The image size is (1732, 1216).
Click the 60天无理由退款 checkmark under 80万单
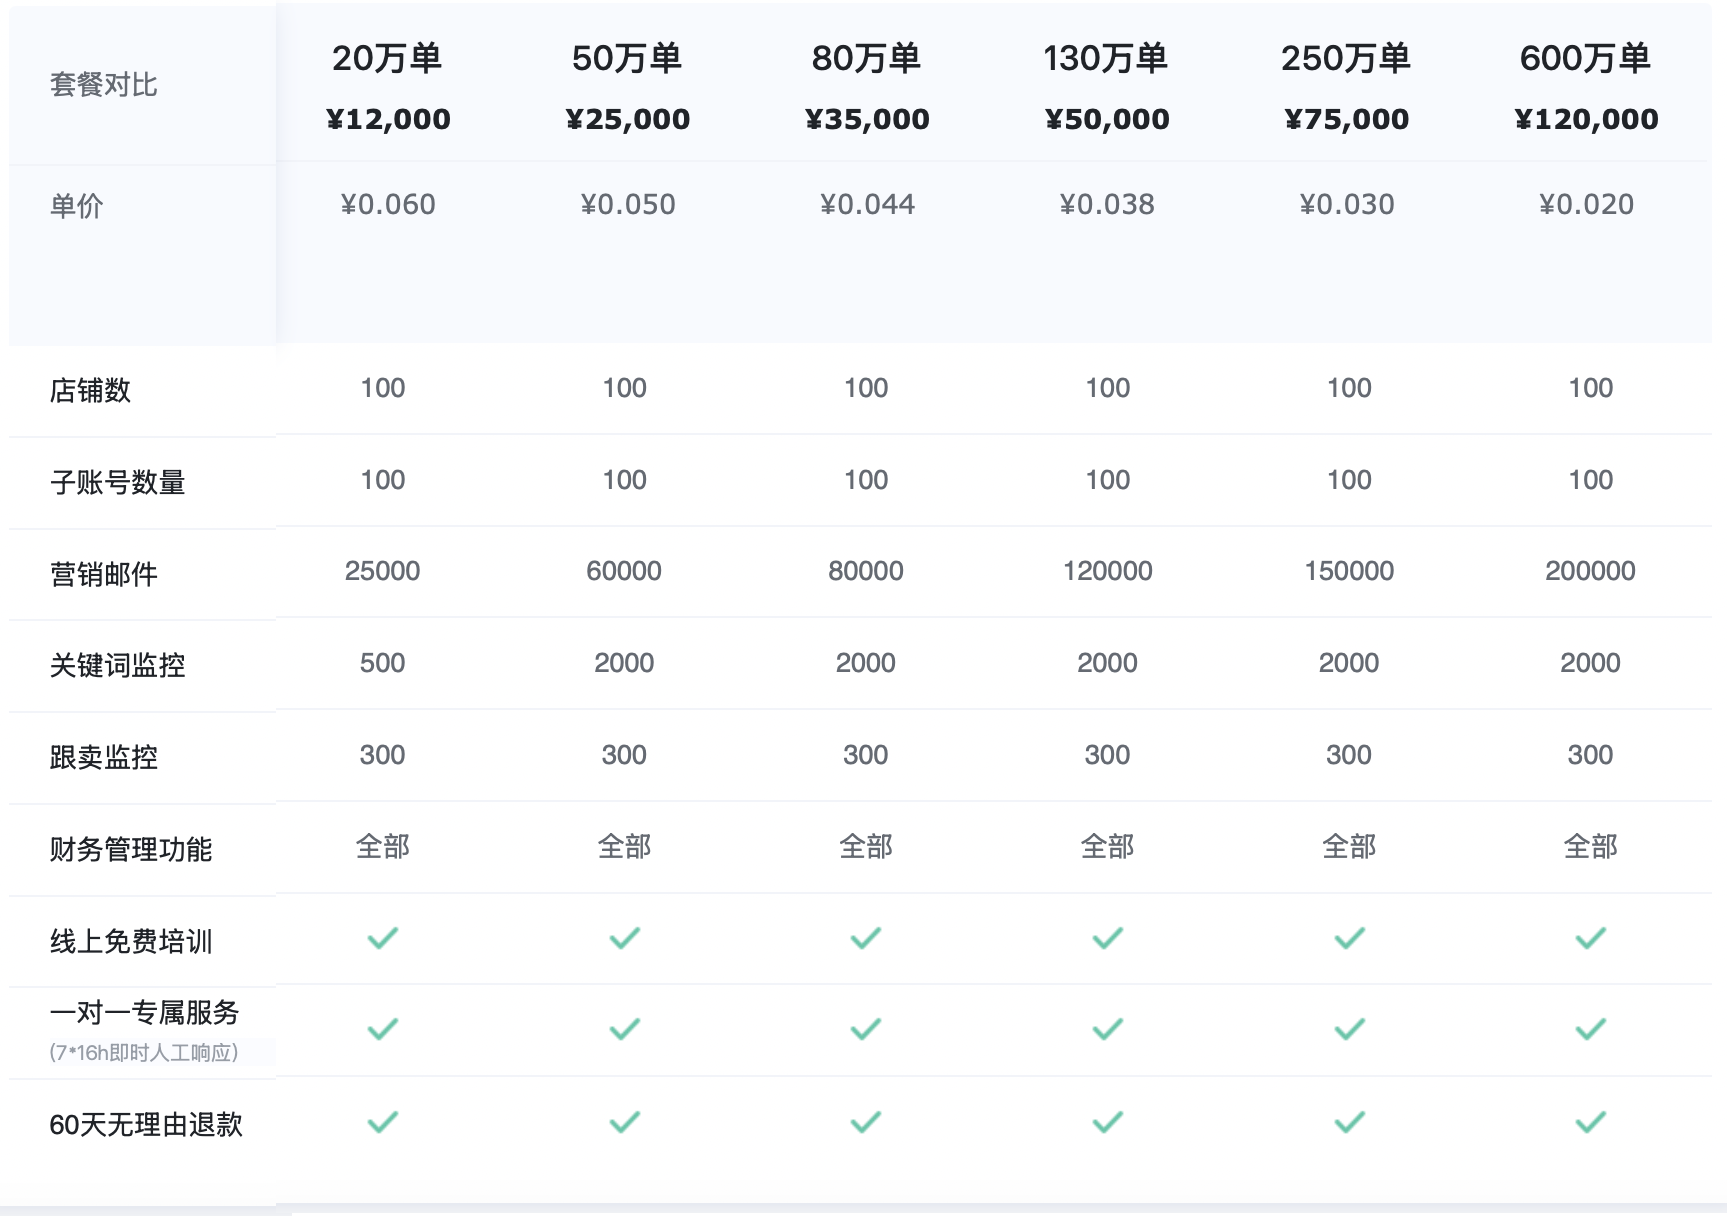click(x=866, y=1122)
